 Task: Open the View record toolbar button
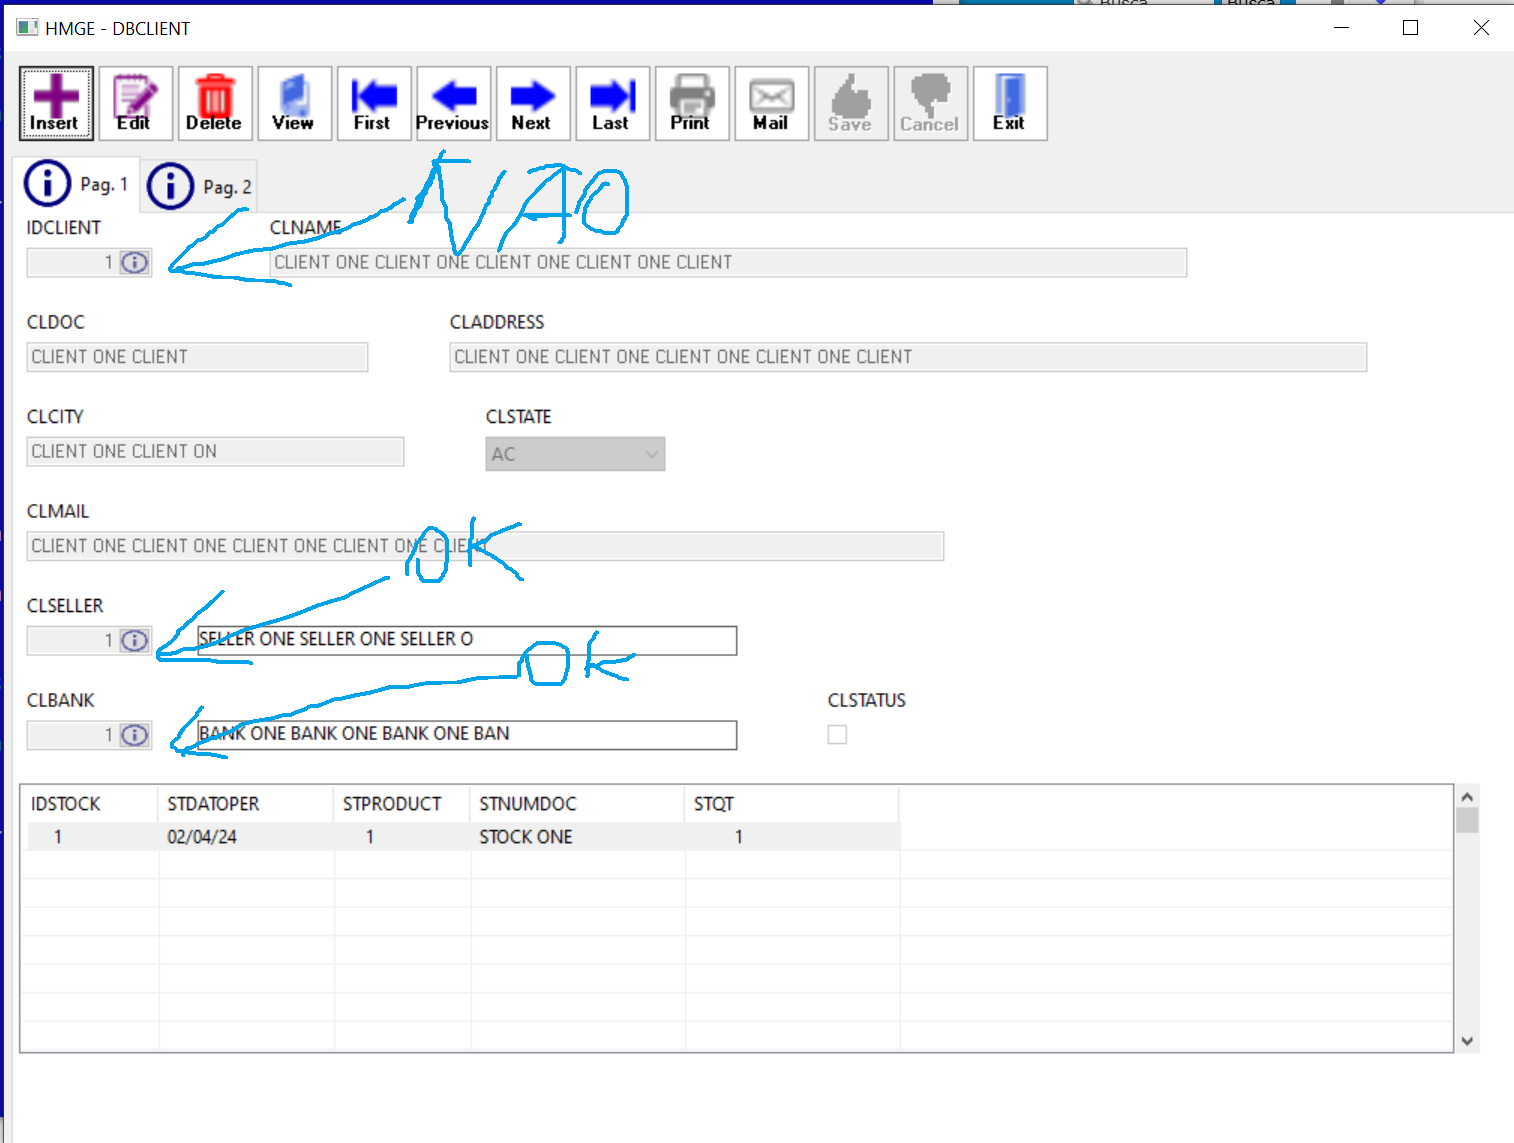(294, 104)
